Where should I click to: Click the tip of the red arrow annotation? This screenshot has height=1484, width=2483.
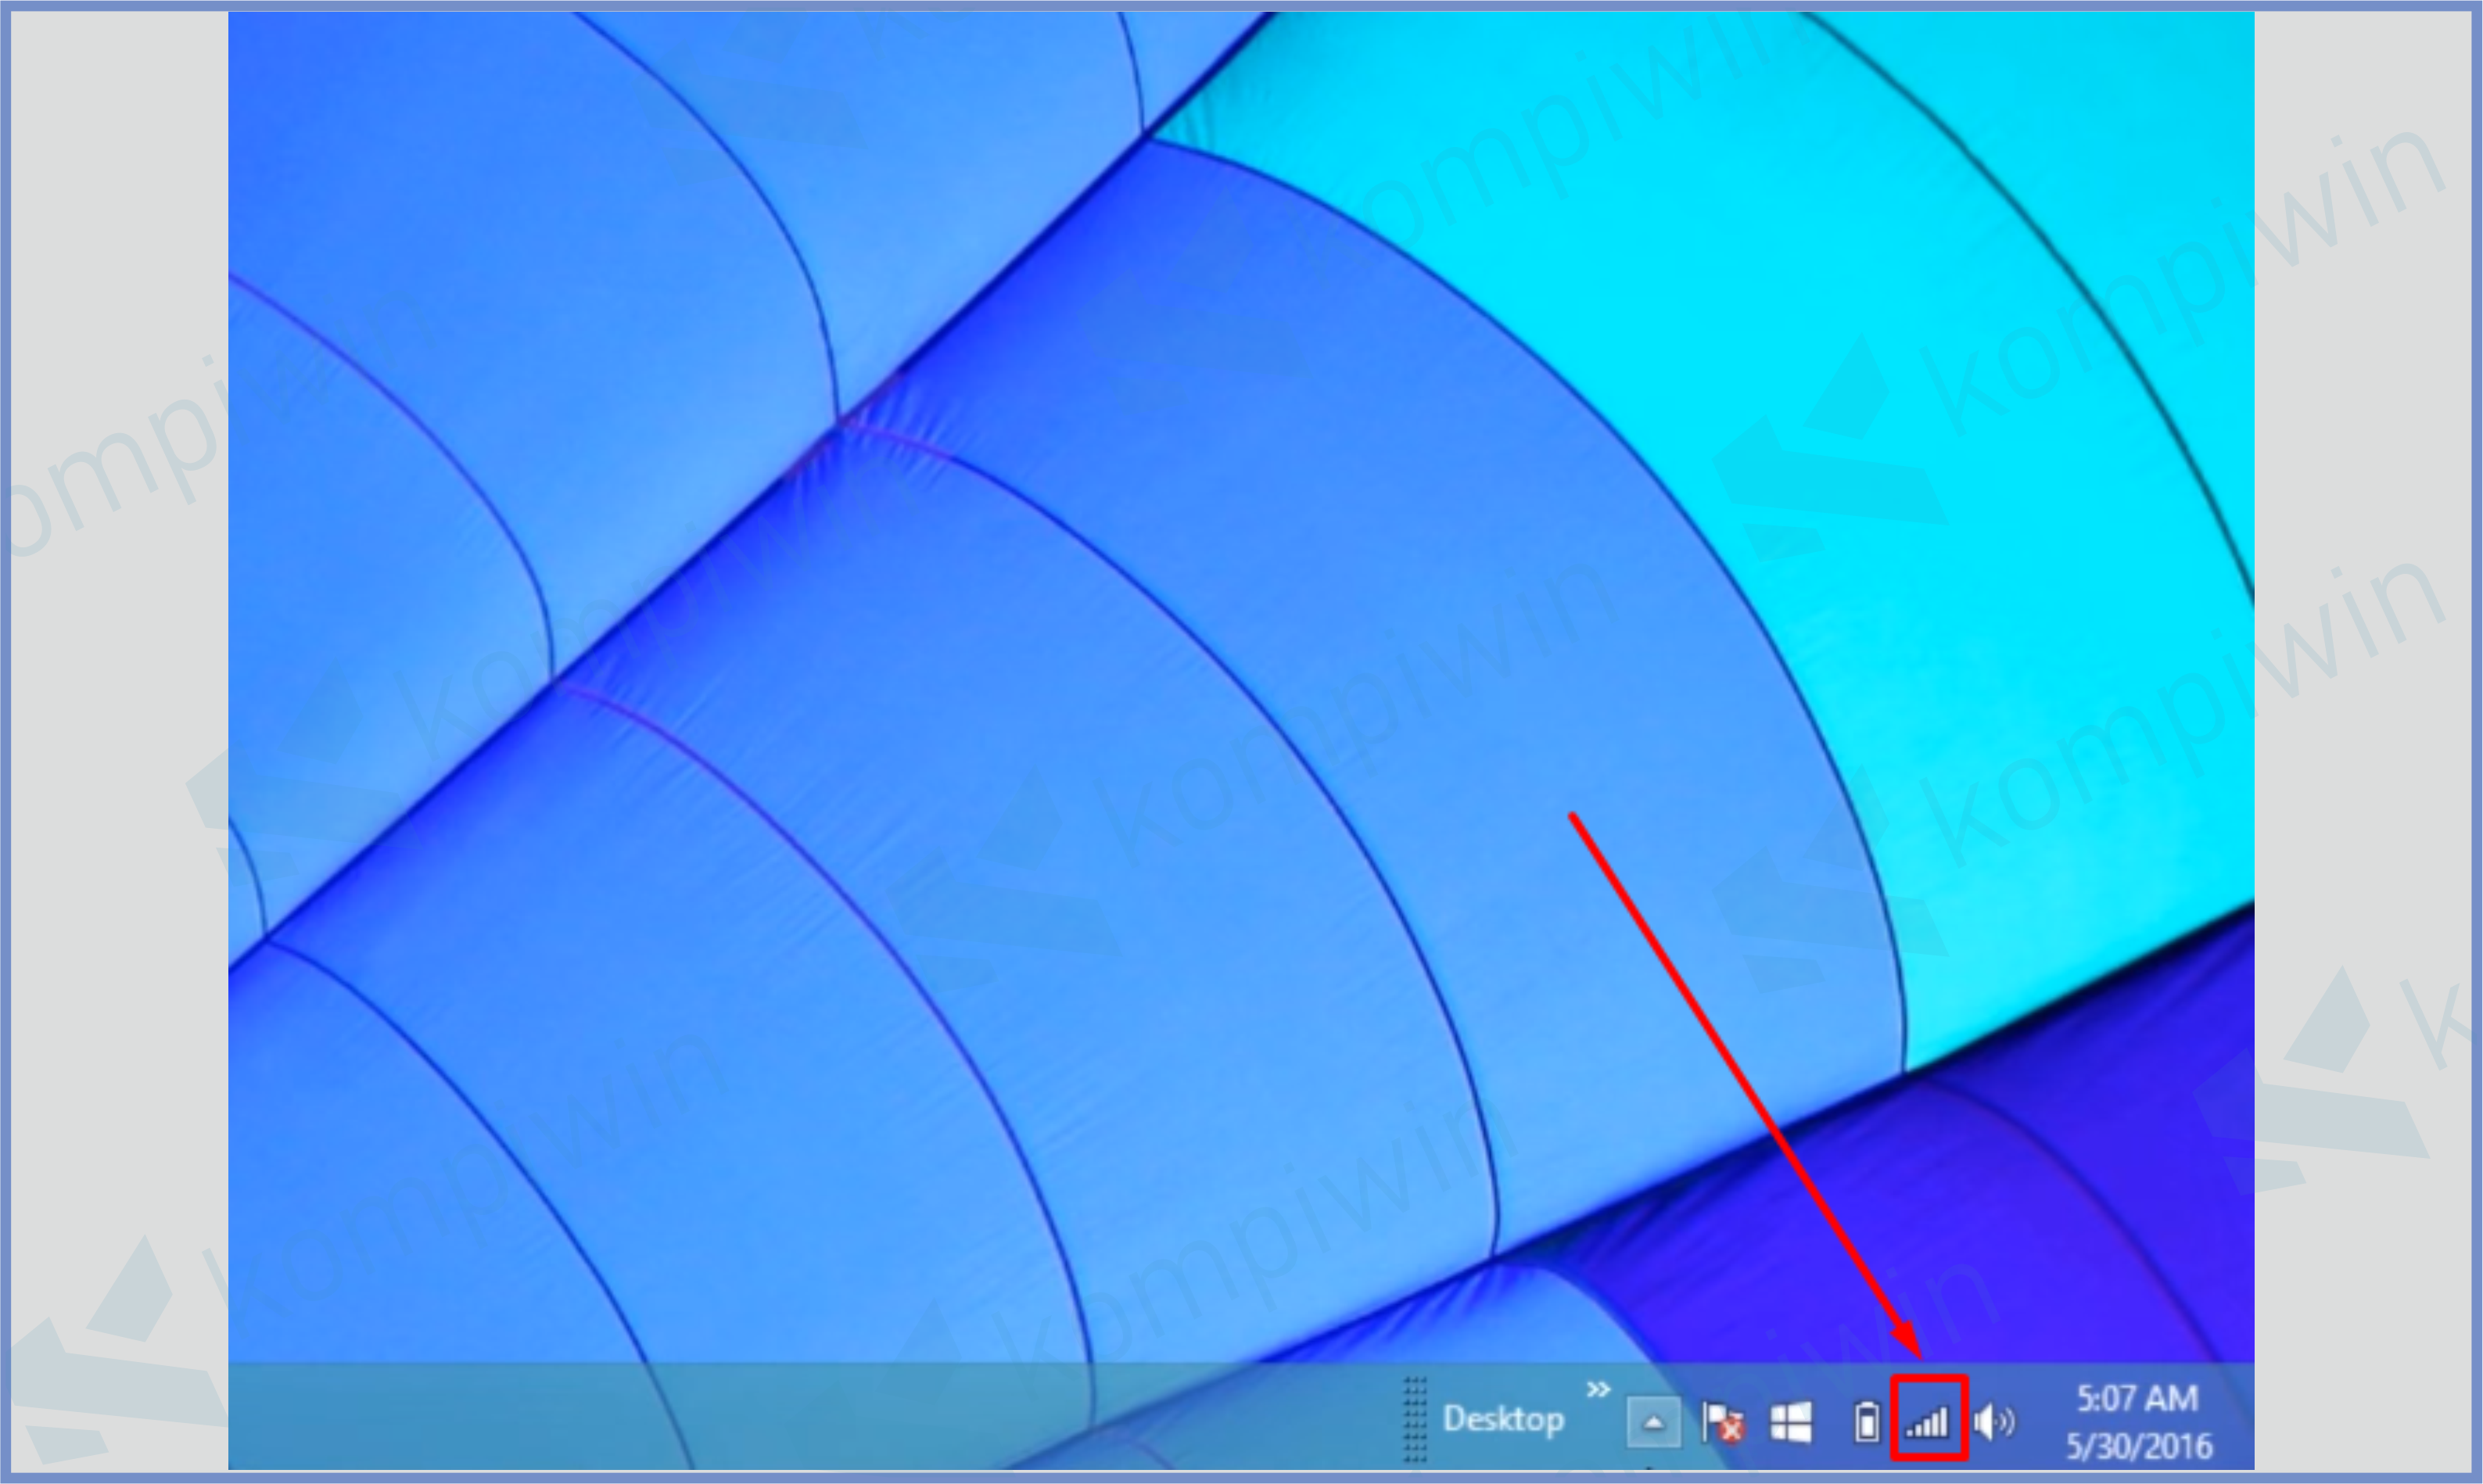pyautogui.click(x=1918, y=1354)
